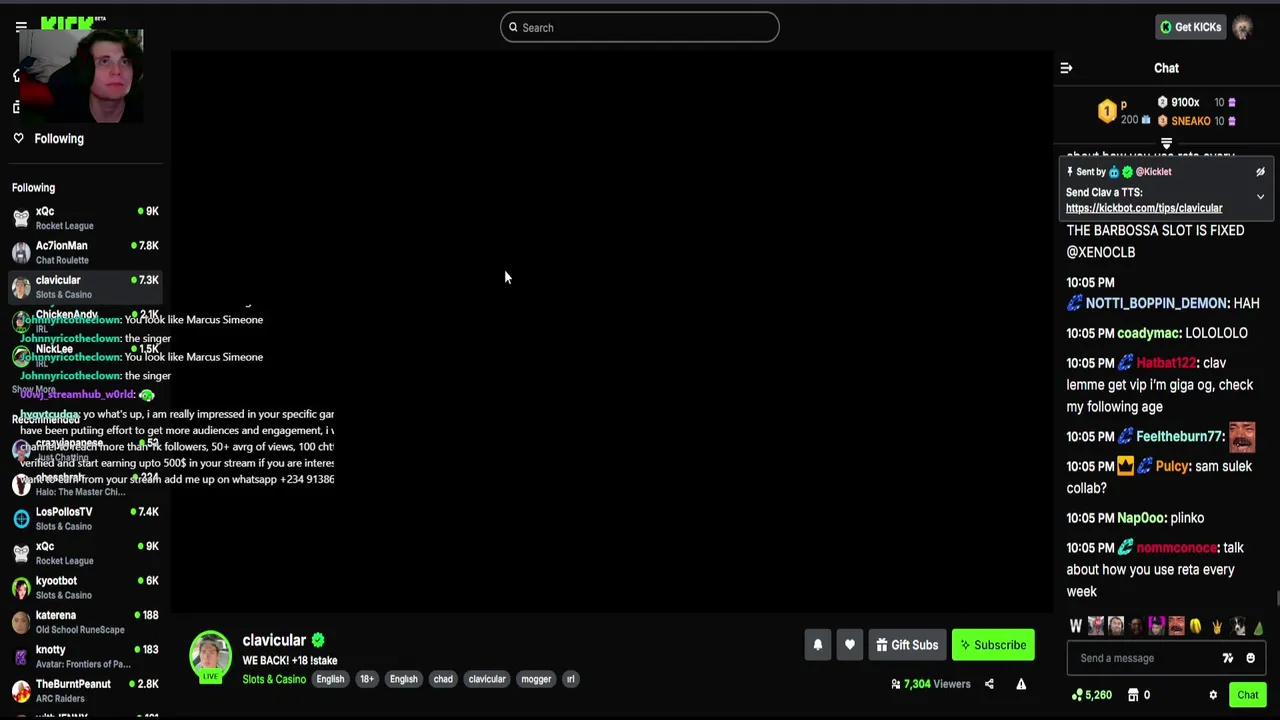Insert the dog quick emote
The image size is (1280, 720).
(x=1238, y=627)
